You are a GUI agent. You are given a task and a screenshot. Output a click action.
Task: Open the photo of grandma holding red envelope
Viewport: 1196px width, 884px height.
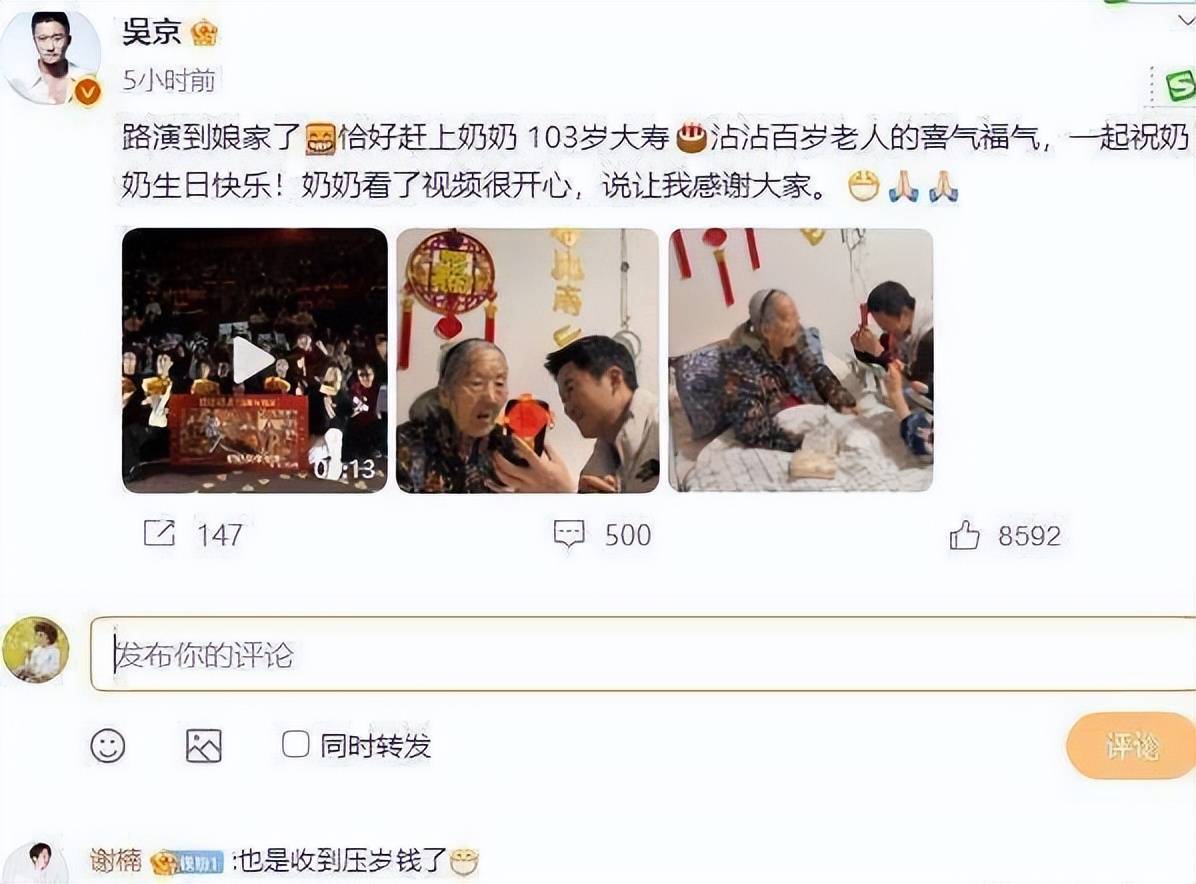527,360
